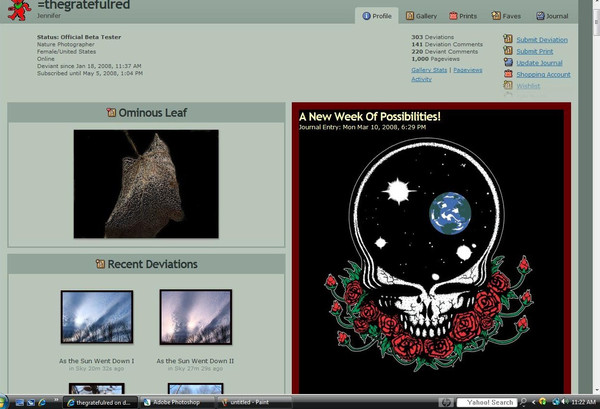Open the As the Sun Went Down II thumbnail

click(196, 317)
